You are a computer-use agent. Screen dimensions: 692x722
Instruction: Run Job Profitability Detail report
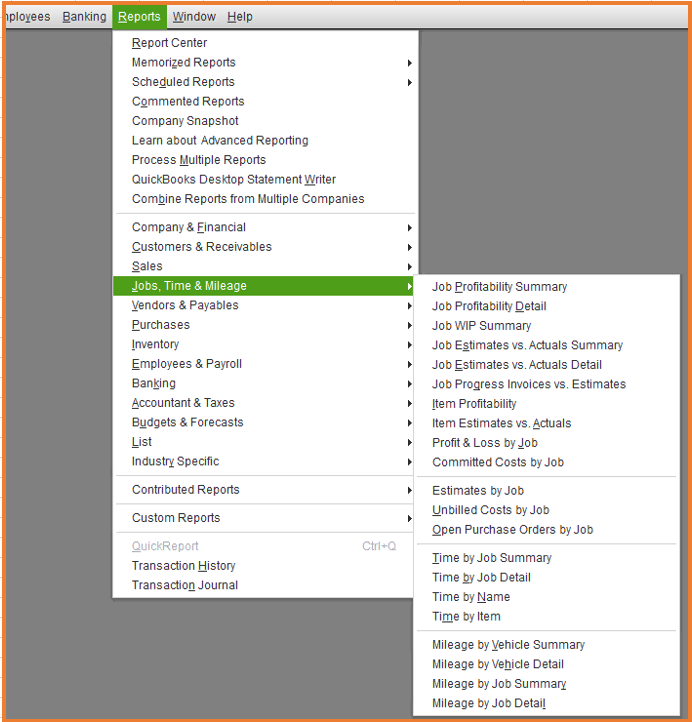tap(547, 306)
